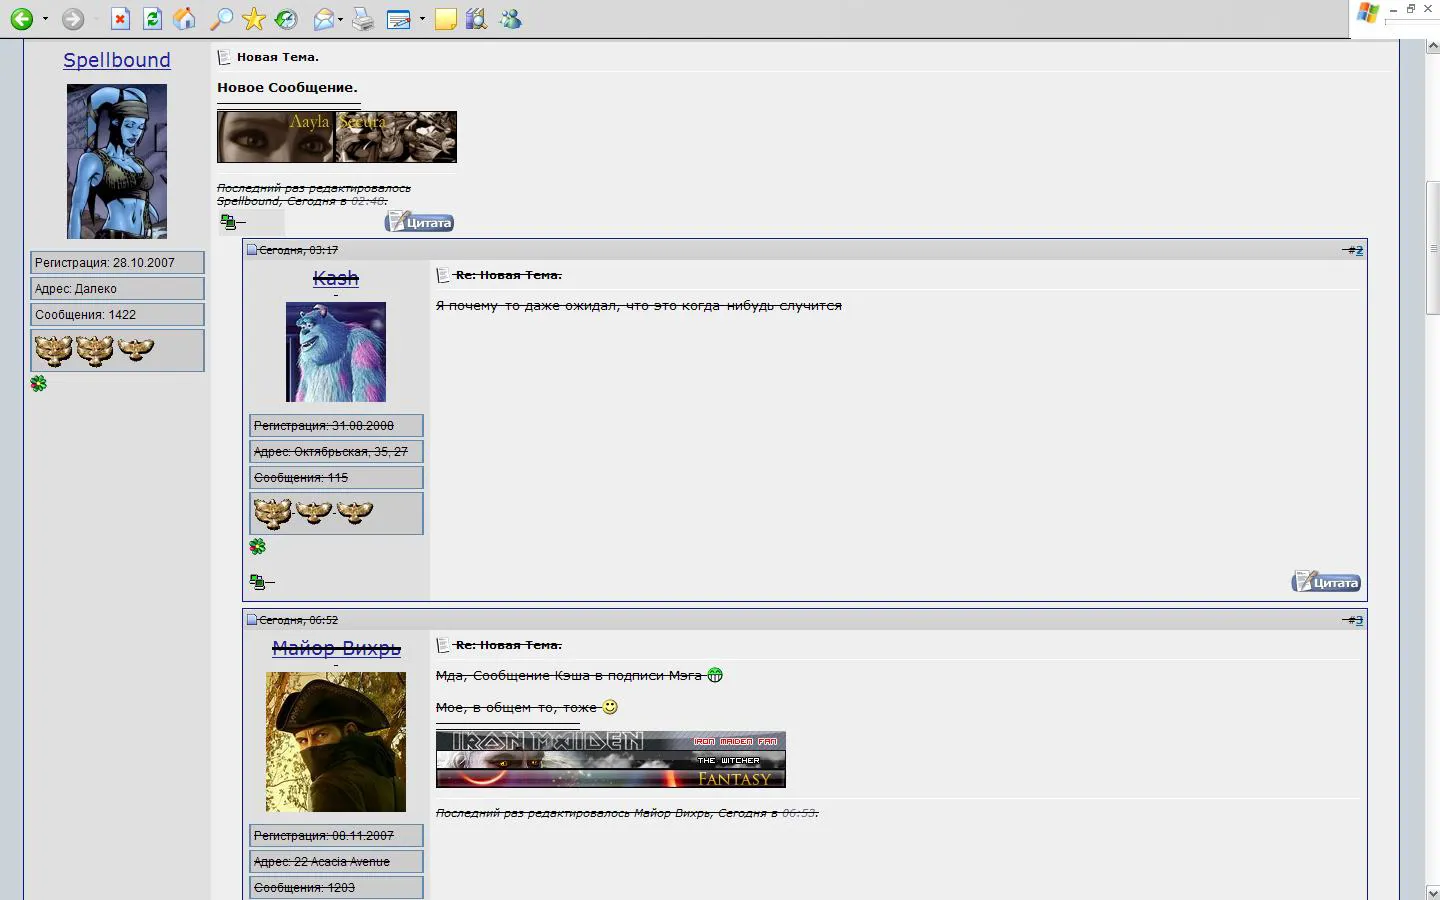Open the Spellbound user profile link
This screenshot has width=1440, height=900.
pos(117,60)
